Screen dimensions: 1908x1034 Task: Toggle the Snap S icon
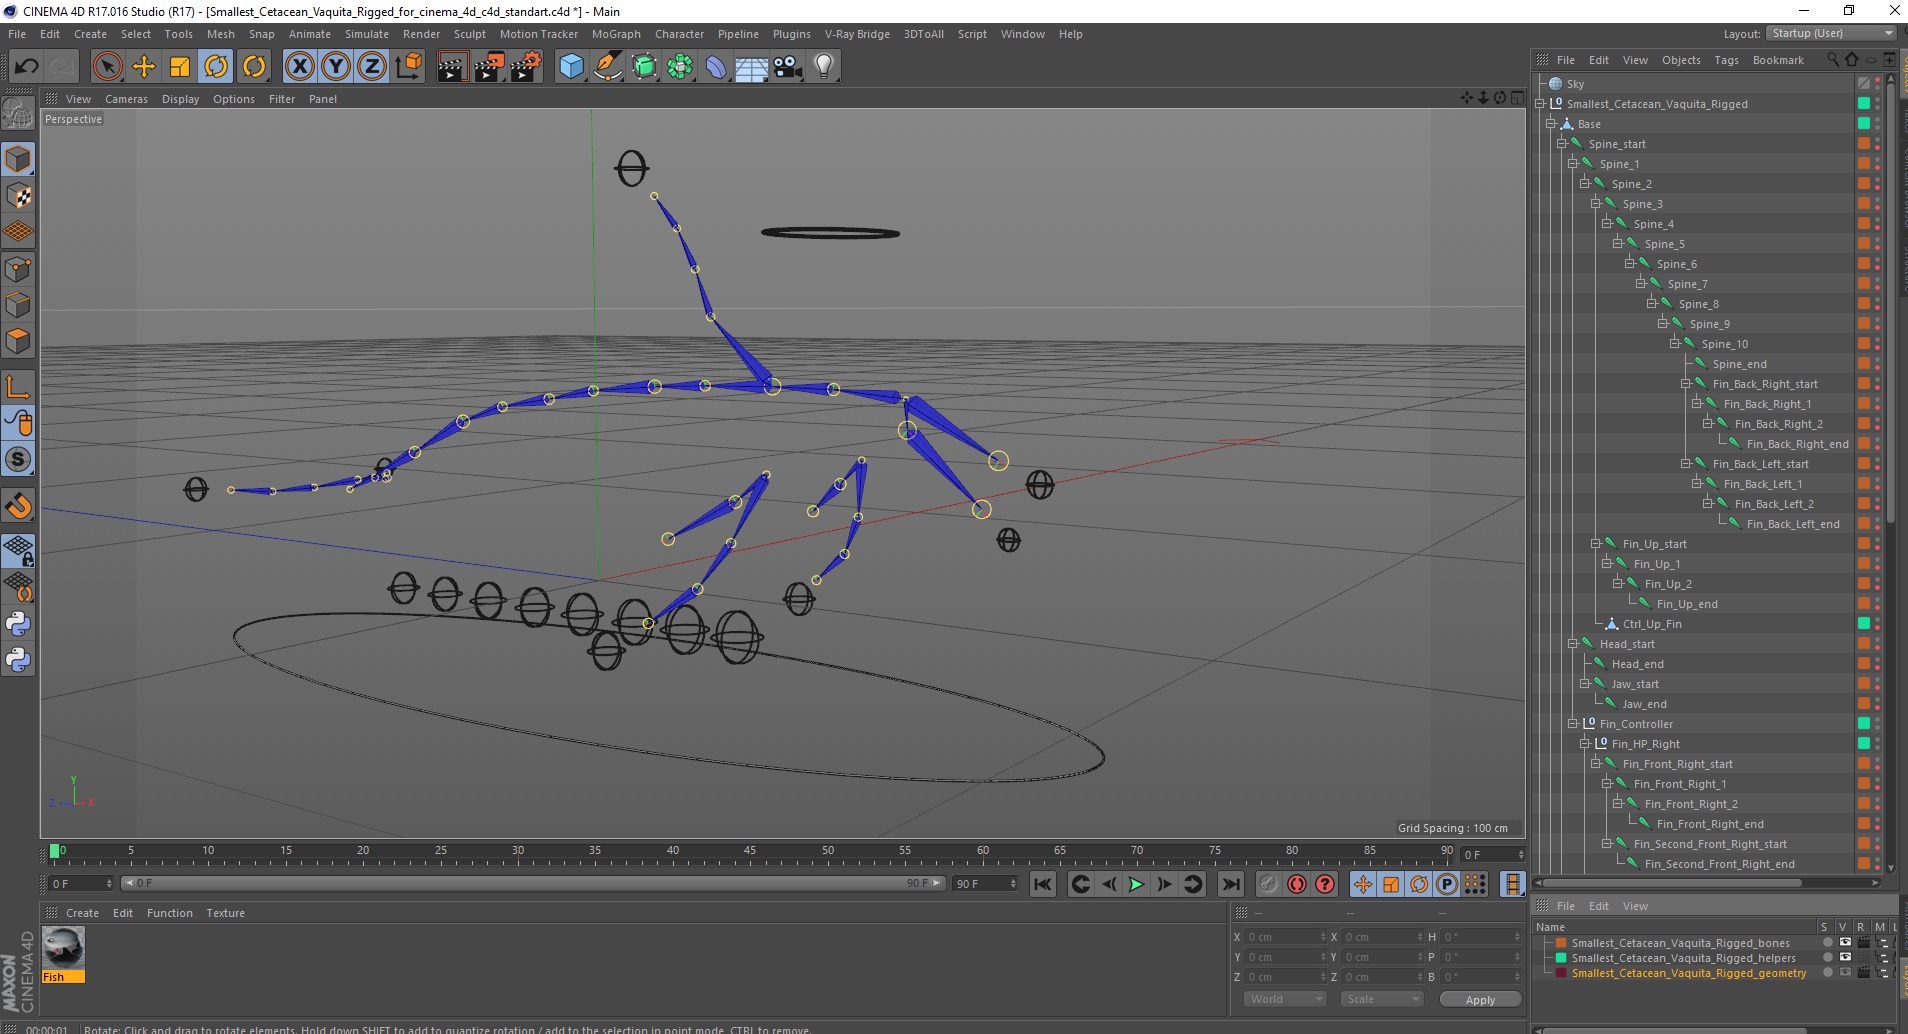(x=18, y=459)
